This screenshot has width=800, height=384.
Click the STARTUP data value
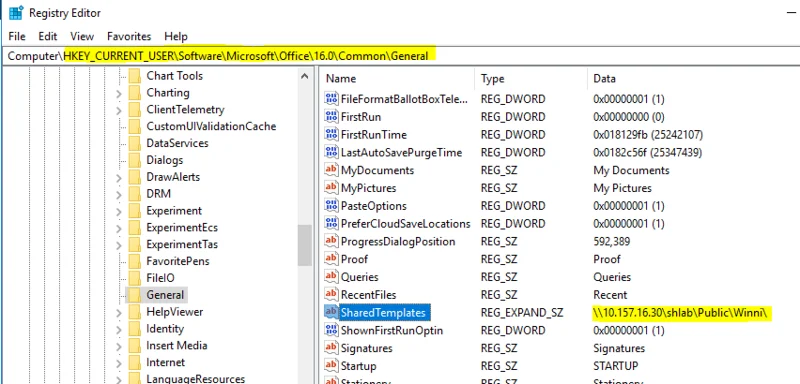615,366
